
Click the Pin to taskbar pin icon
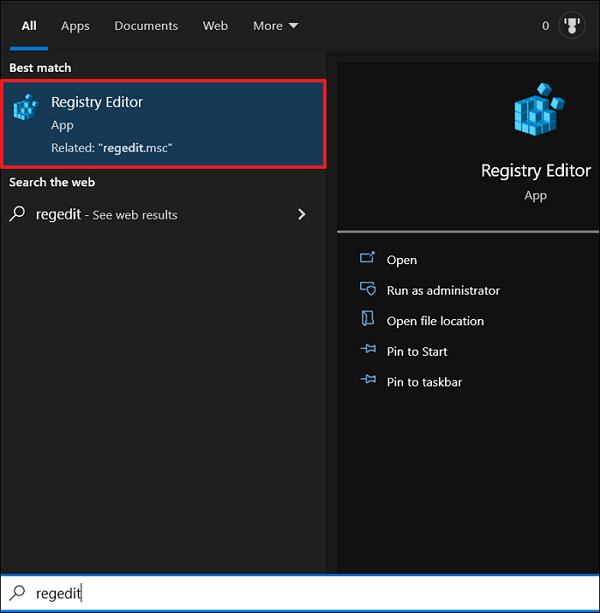pyautogui.click(x=368, y=379)
